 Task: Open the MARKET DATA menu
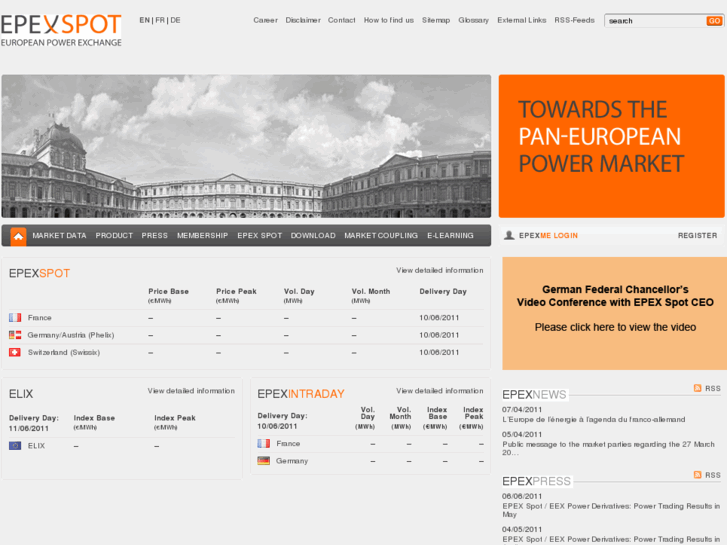pyautogui.click(x=59, y=236)
